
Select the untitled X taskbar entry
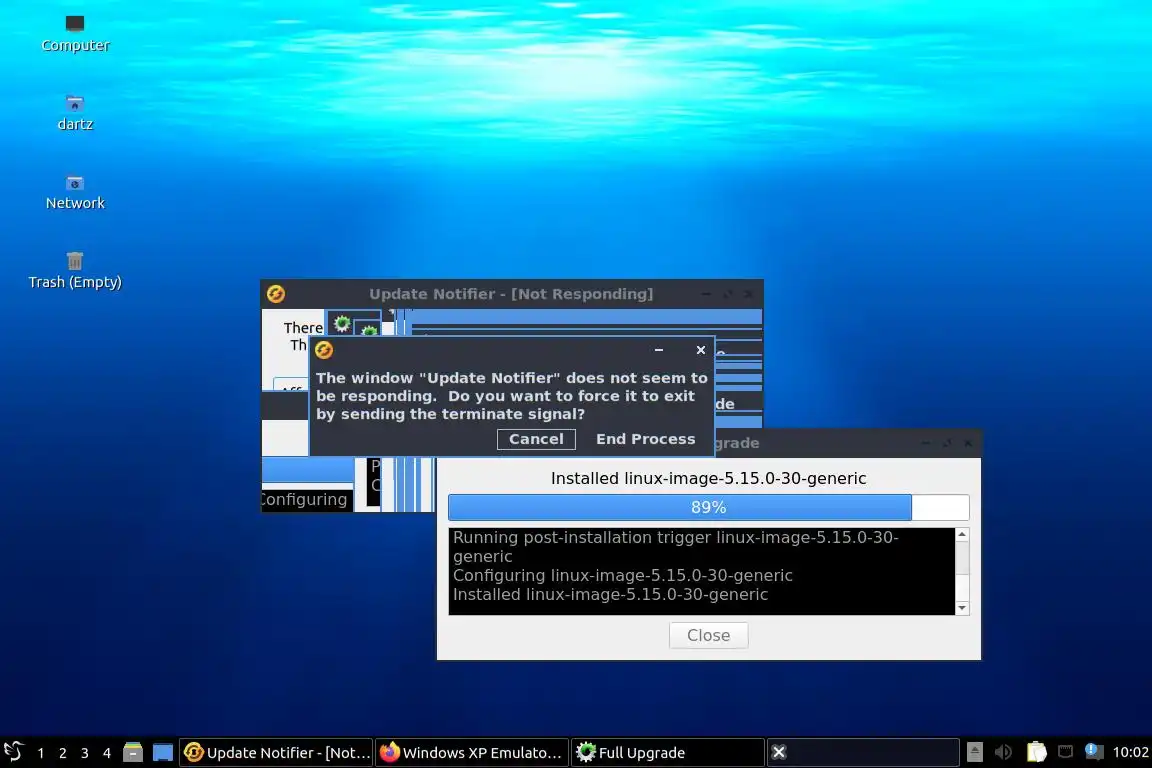863,753
